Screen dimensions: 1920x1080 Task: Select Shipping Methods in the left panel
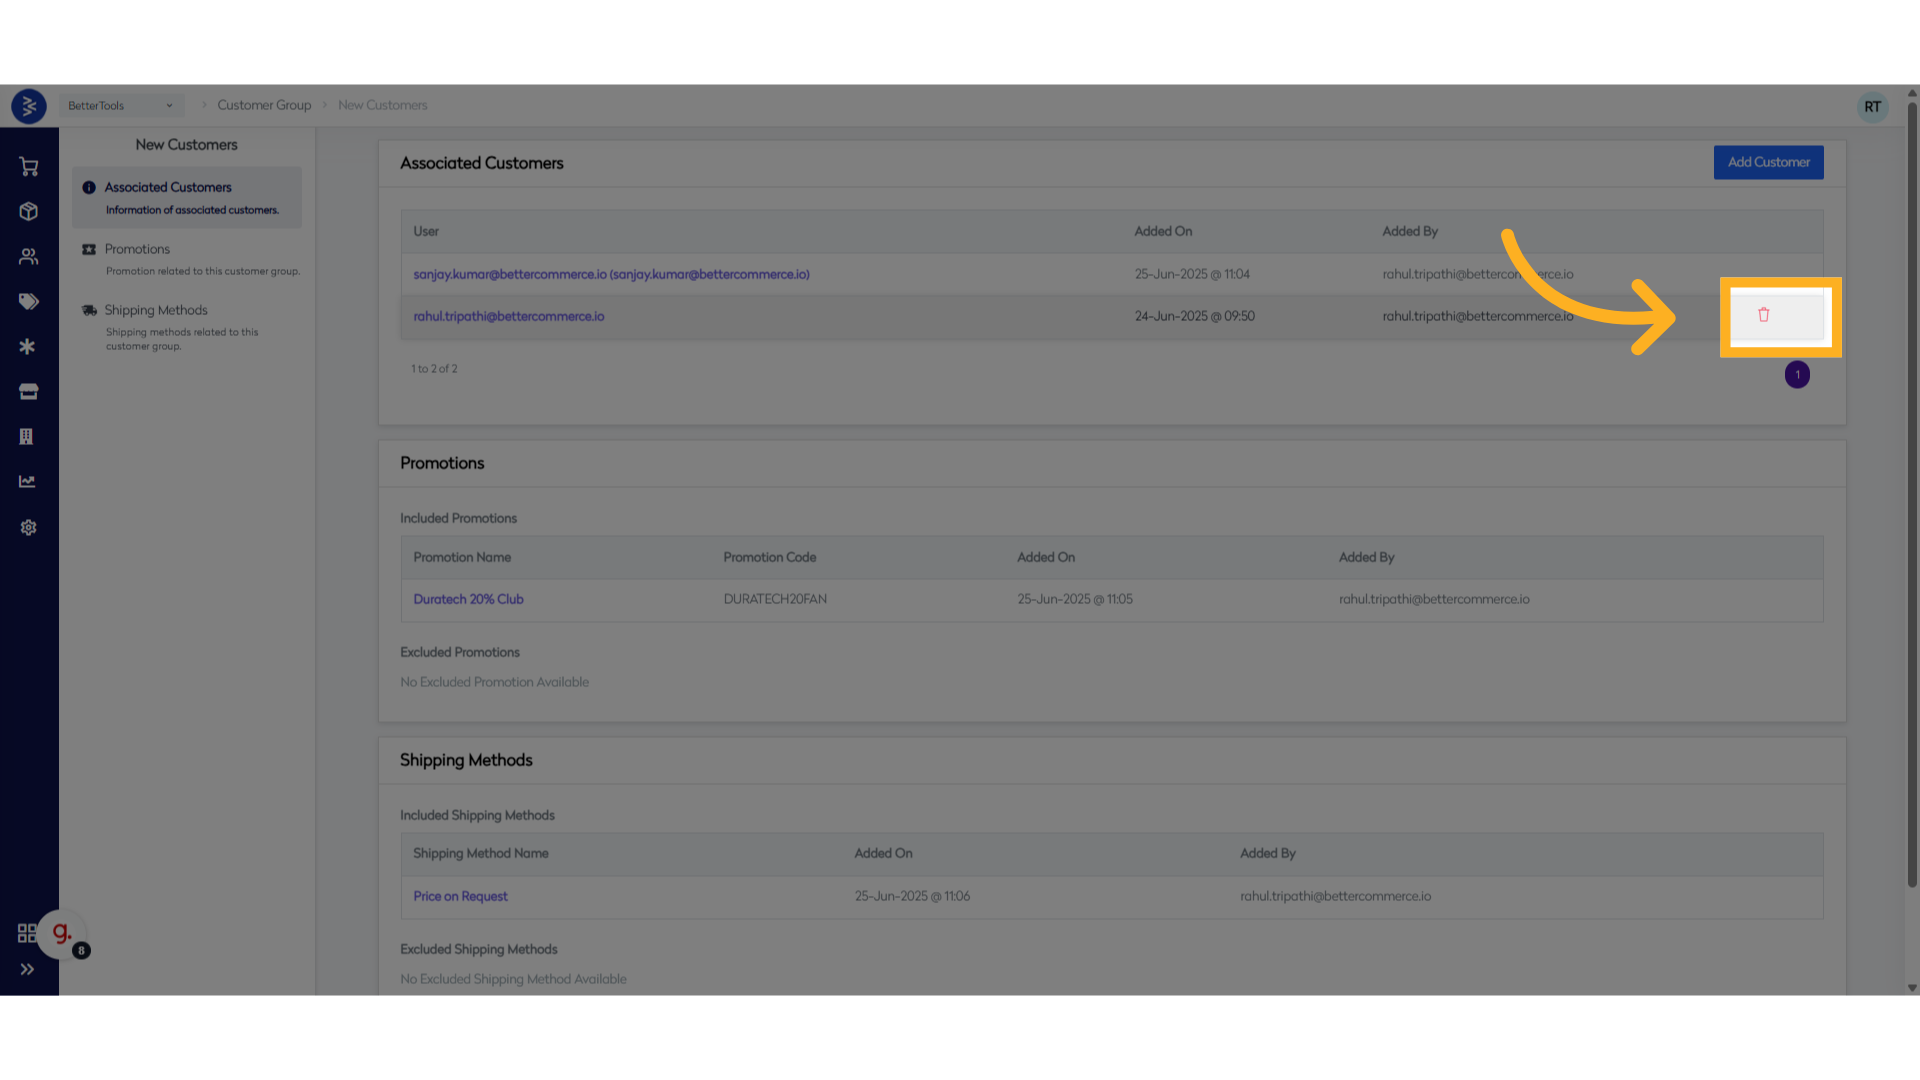156,311
